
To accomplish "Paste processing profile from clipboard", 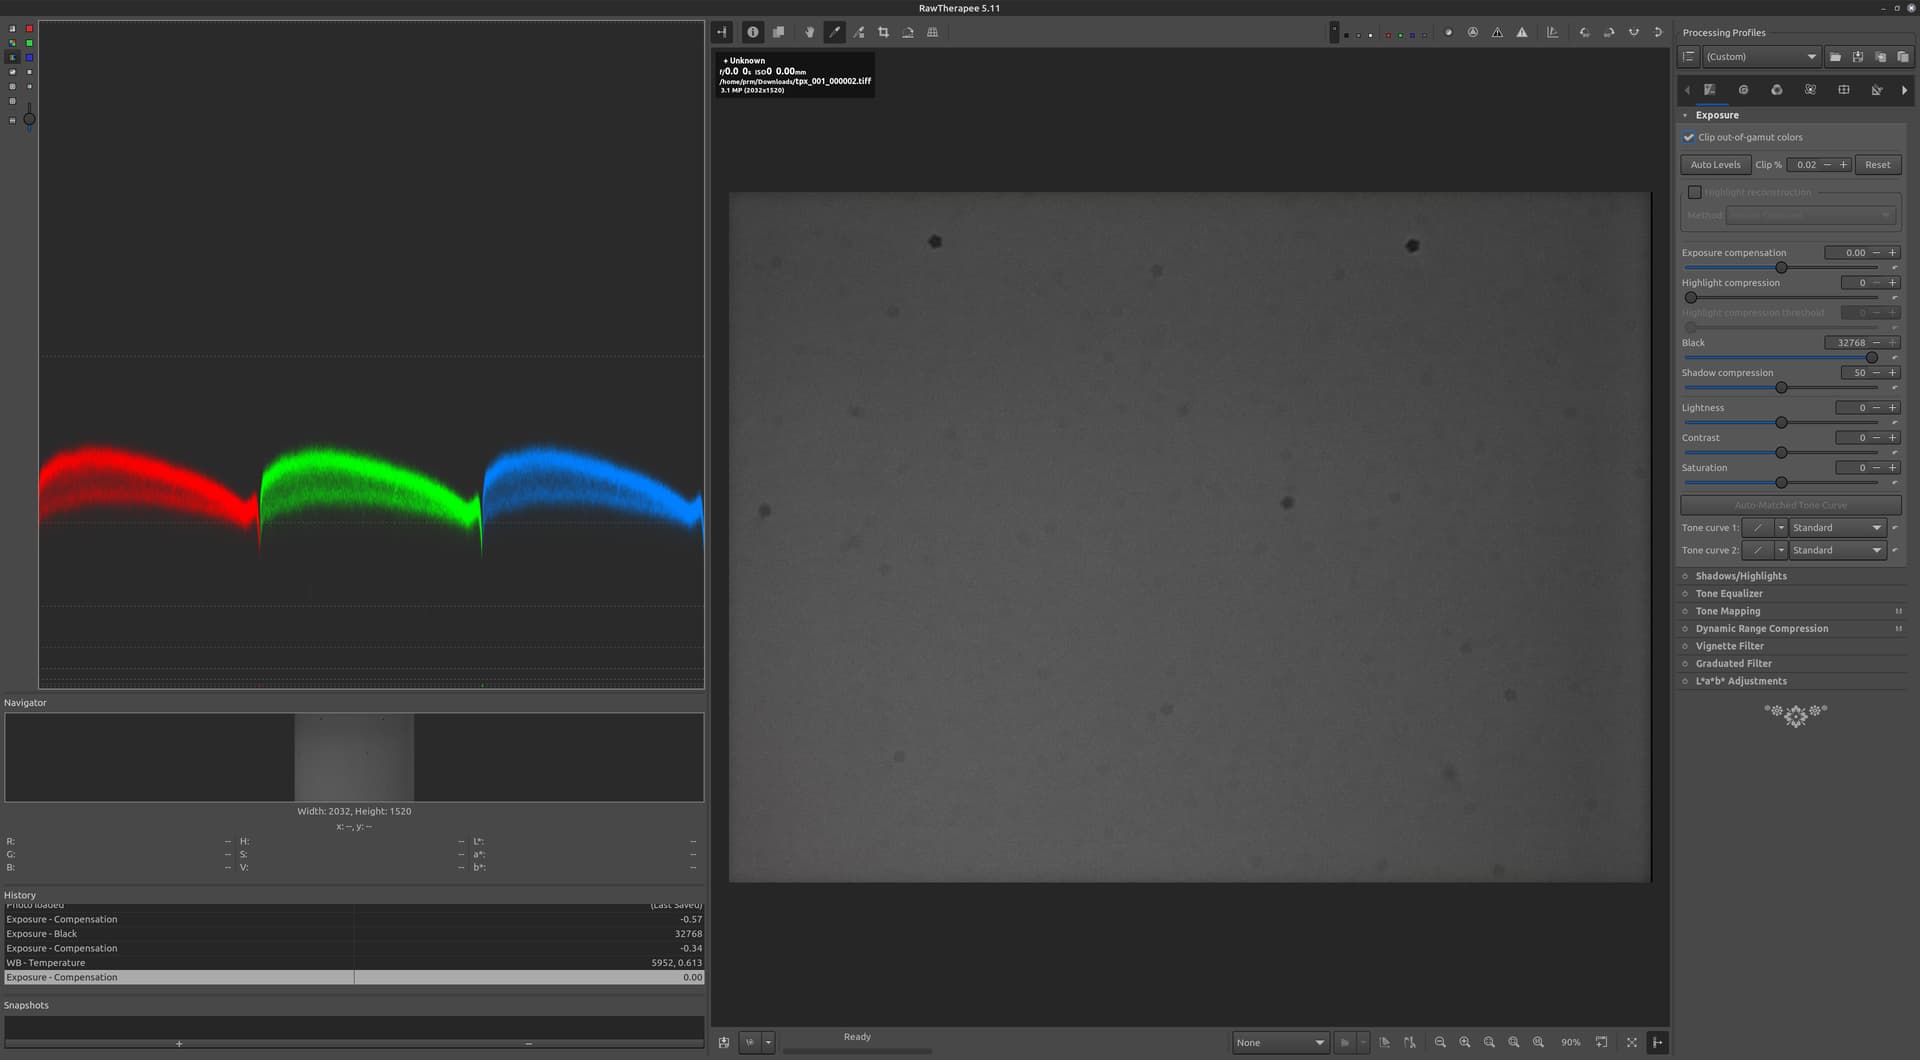I will point(1902,57).
